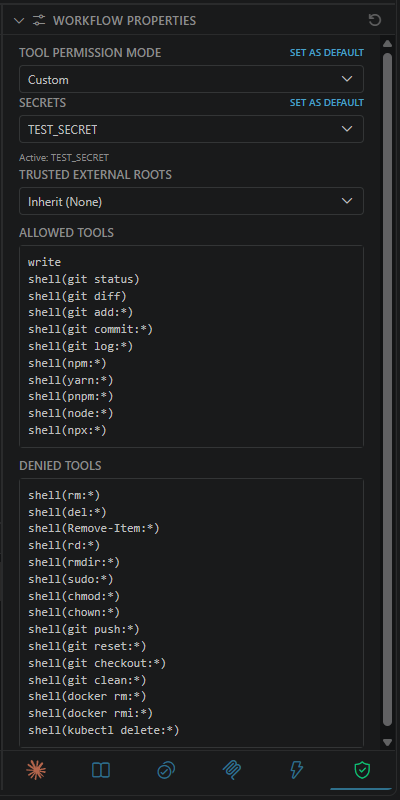The width and height of the screenshot is (400, 800).
Task: Click the 'Active: TEST_SECRET' status text
Action: coord(64,158)
